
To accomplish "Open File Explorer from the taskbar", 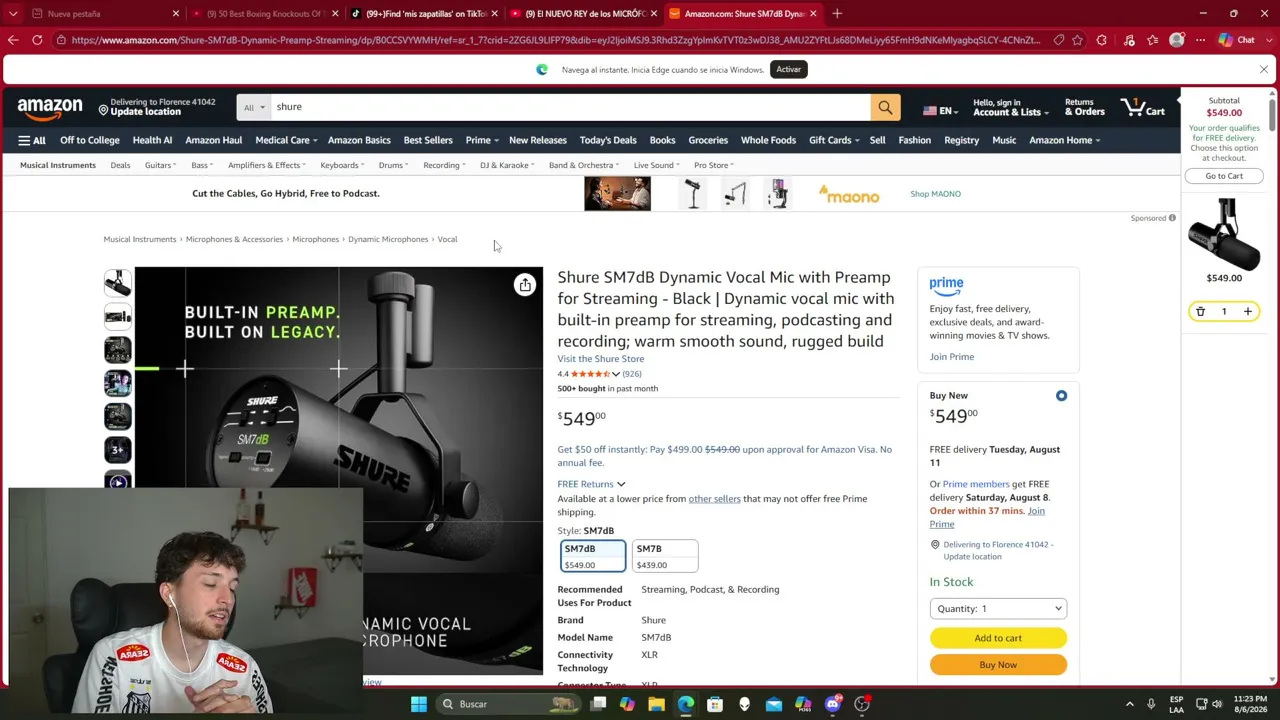I will pos(656,704).
